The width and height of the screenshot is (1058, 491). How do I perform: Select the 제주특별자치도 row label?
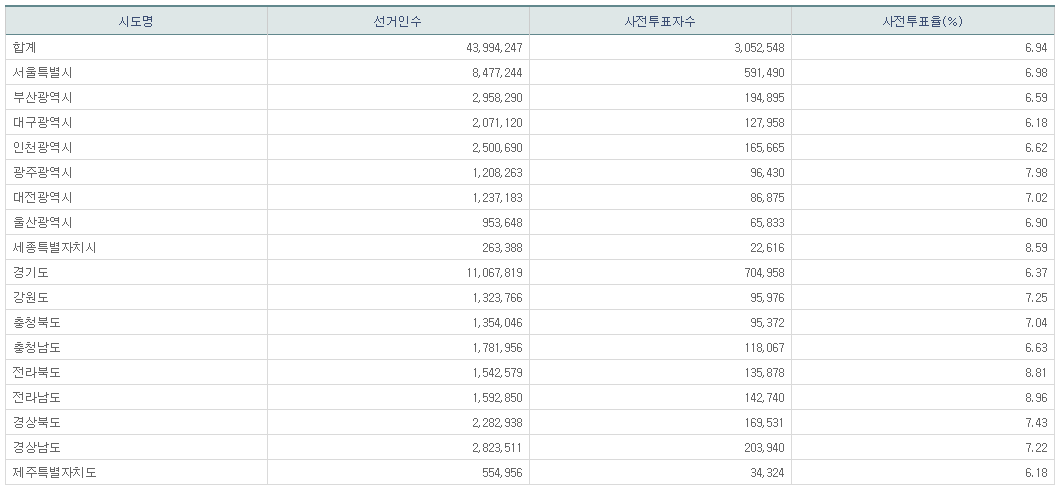[x=55, y=472]
